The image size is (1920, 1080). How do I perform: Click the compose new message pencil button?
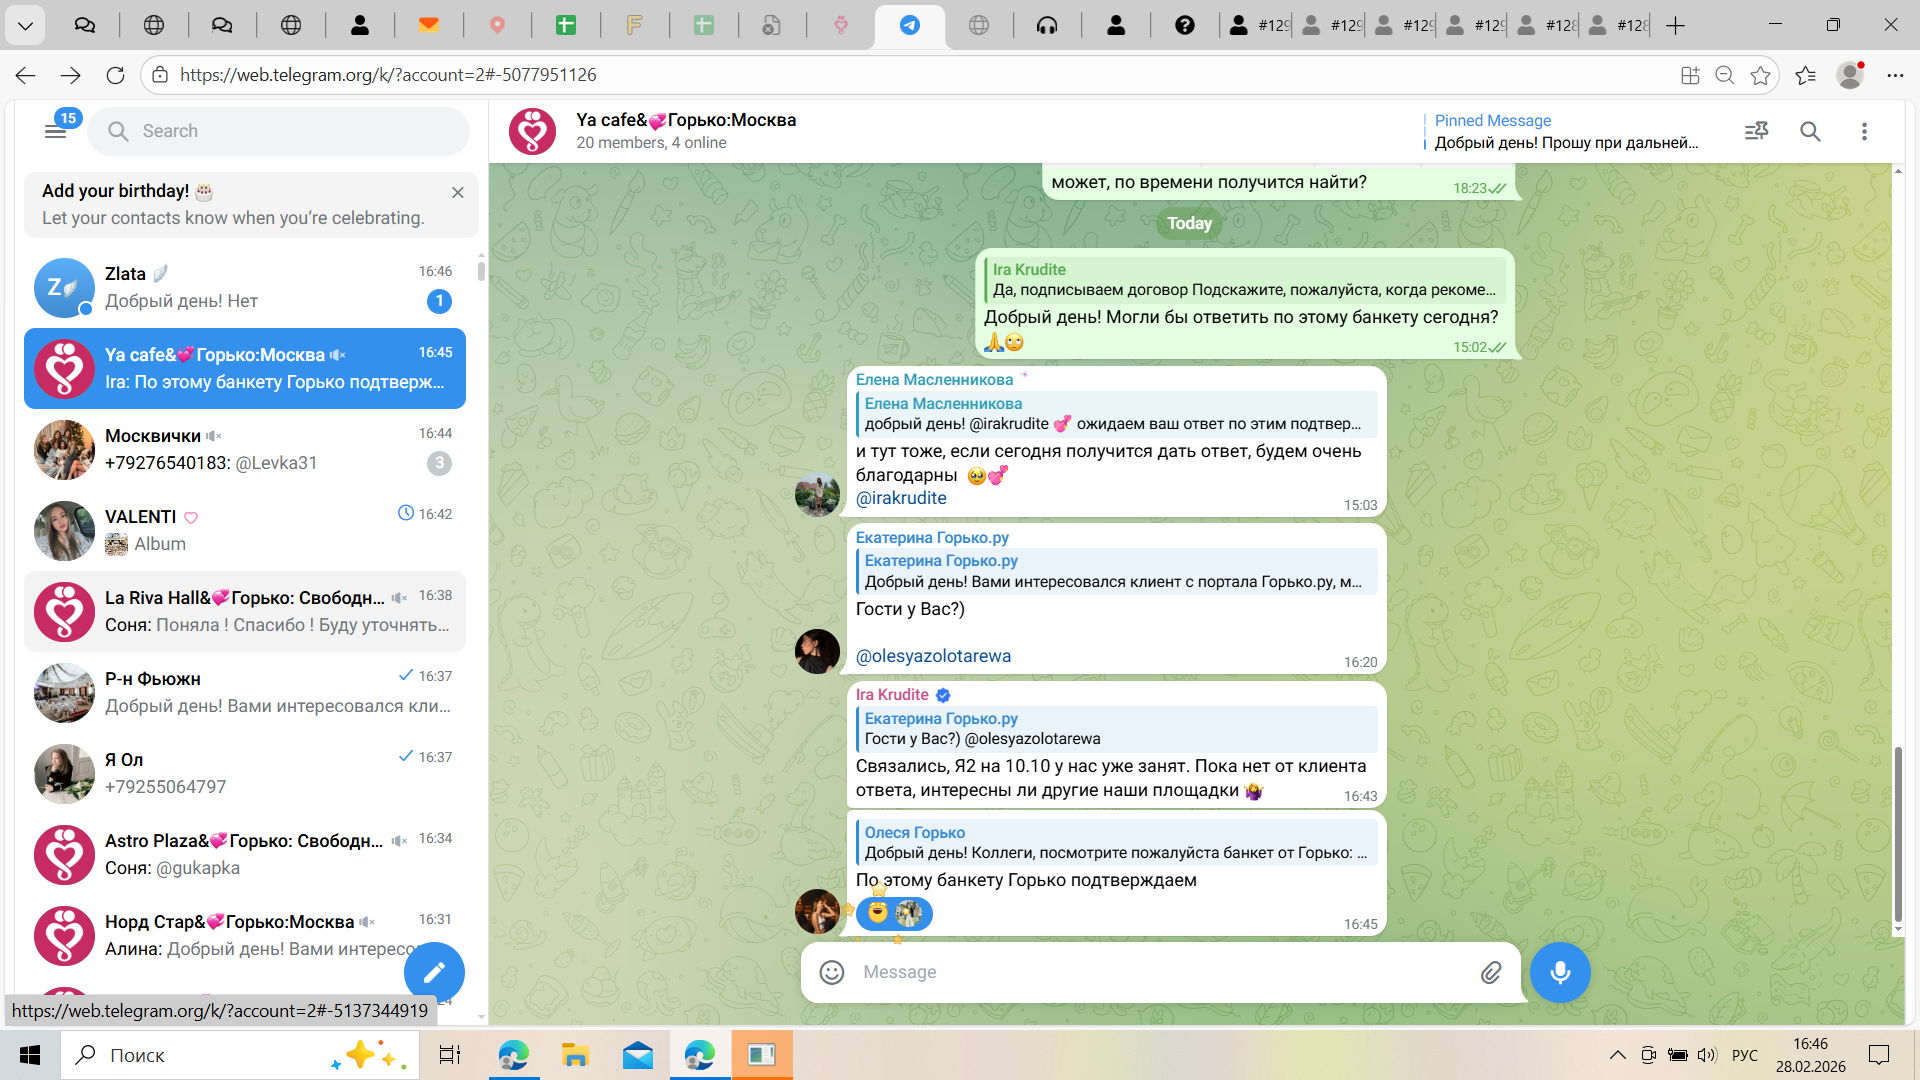click(434, 972)
